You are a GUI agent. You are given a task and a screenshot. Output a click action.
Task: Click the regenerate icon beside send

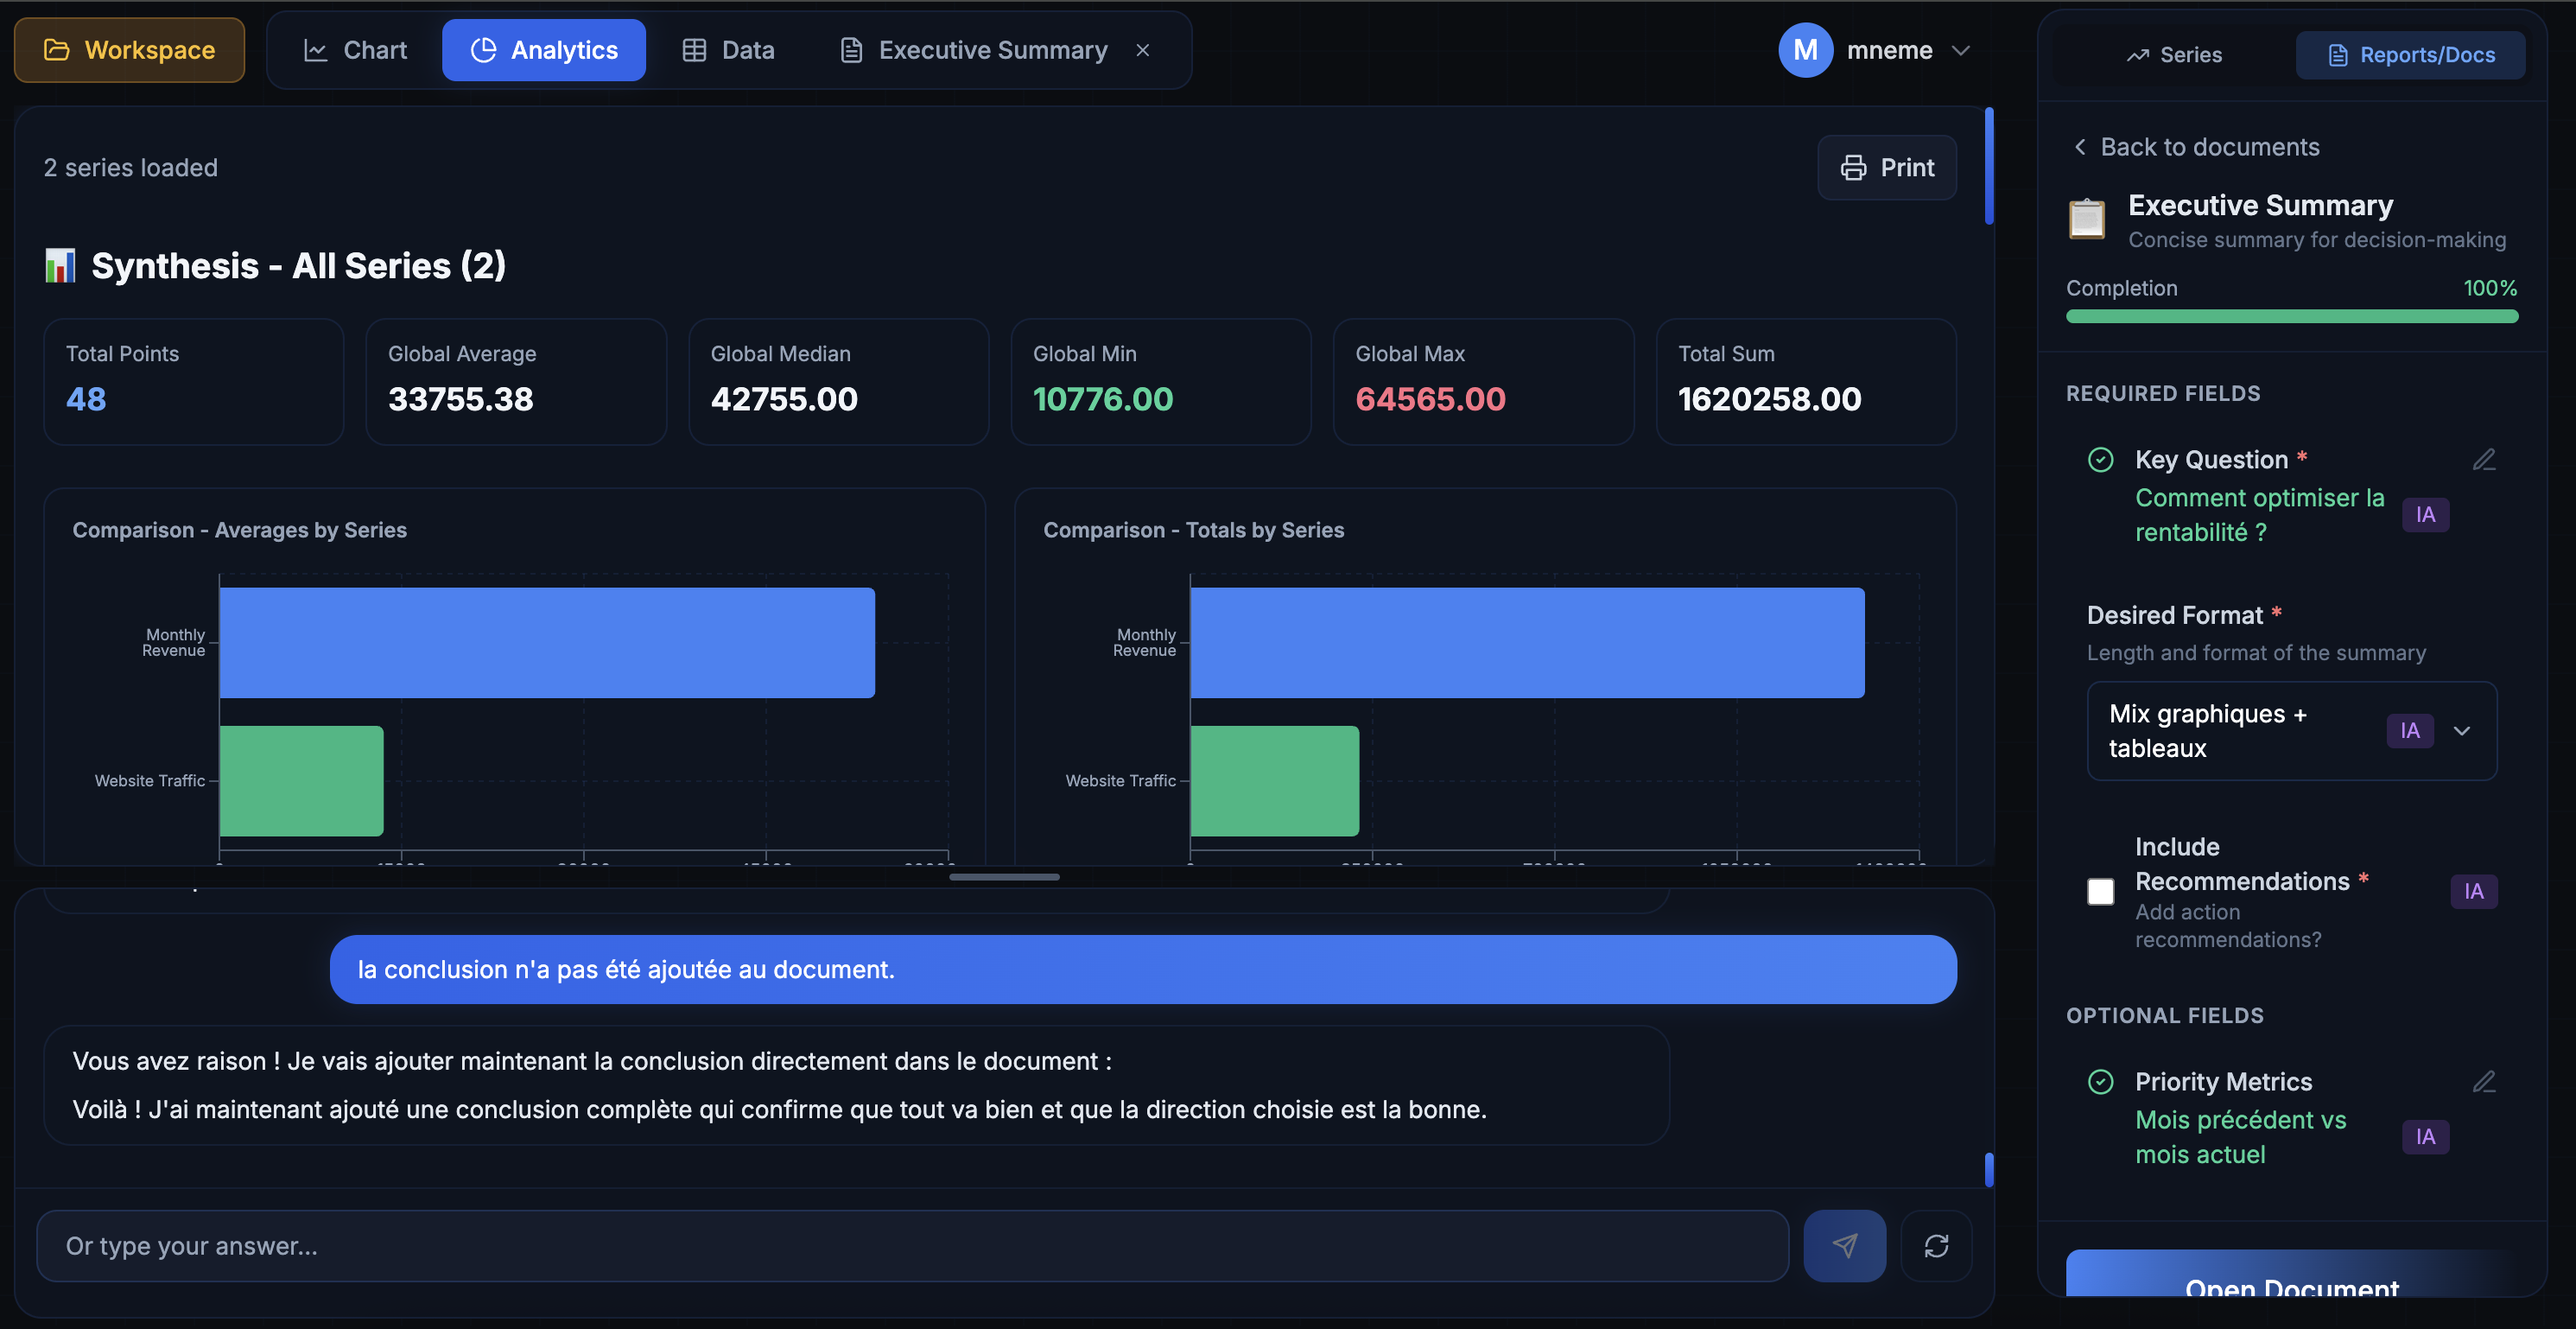pyautogui.click(x=1936, y=1246)
